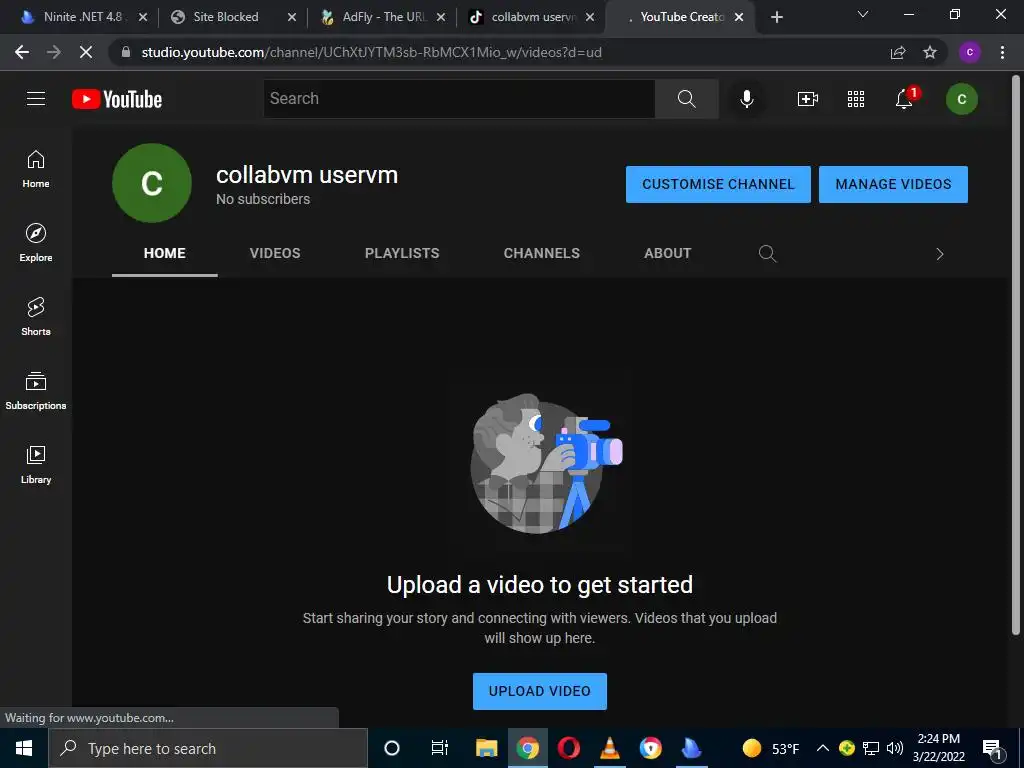Stop loading the page

click(86, 52)
